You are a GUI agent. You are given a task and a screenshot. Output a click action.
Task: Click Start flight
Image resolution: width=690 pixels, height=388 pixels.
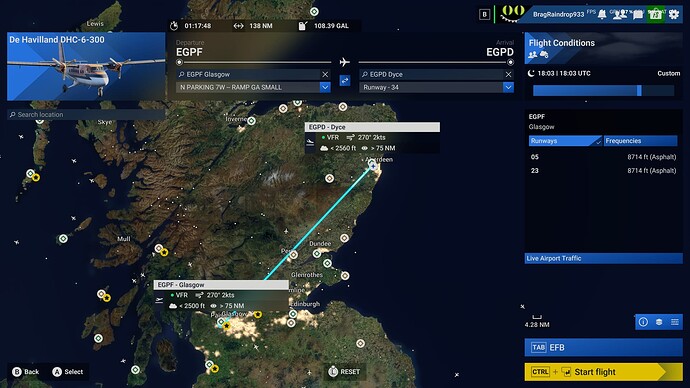tap(603, 372)
